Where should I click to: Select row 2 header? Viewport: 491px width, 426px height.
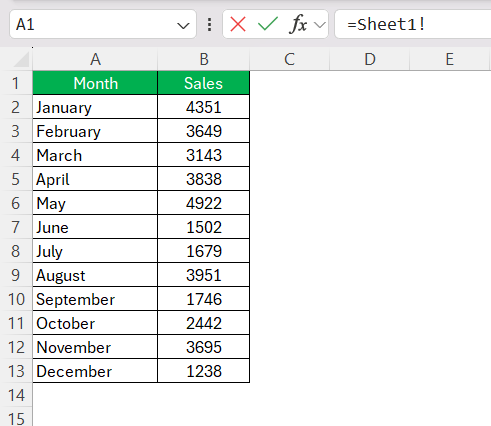coord(16,107)
